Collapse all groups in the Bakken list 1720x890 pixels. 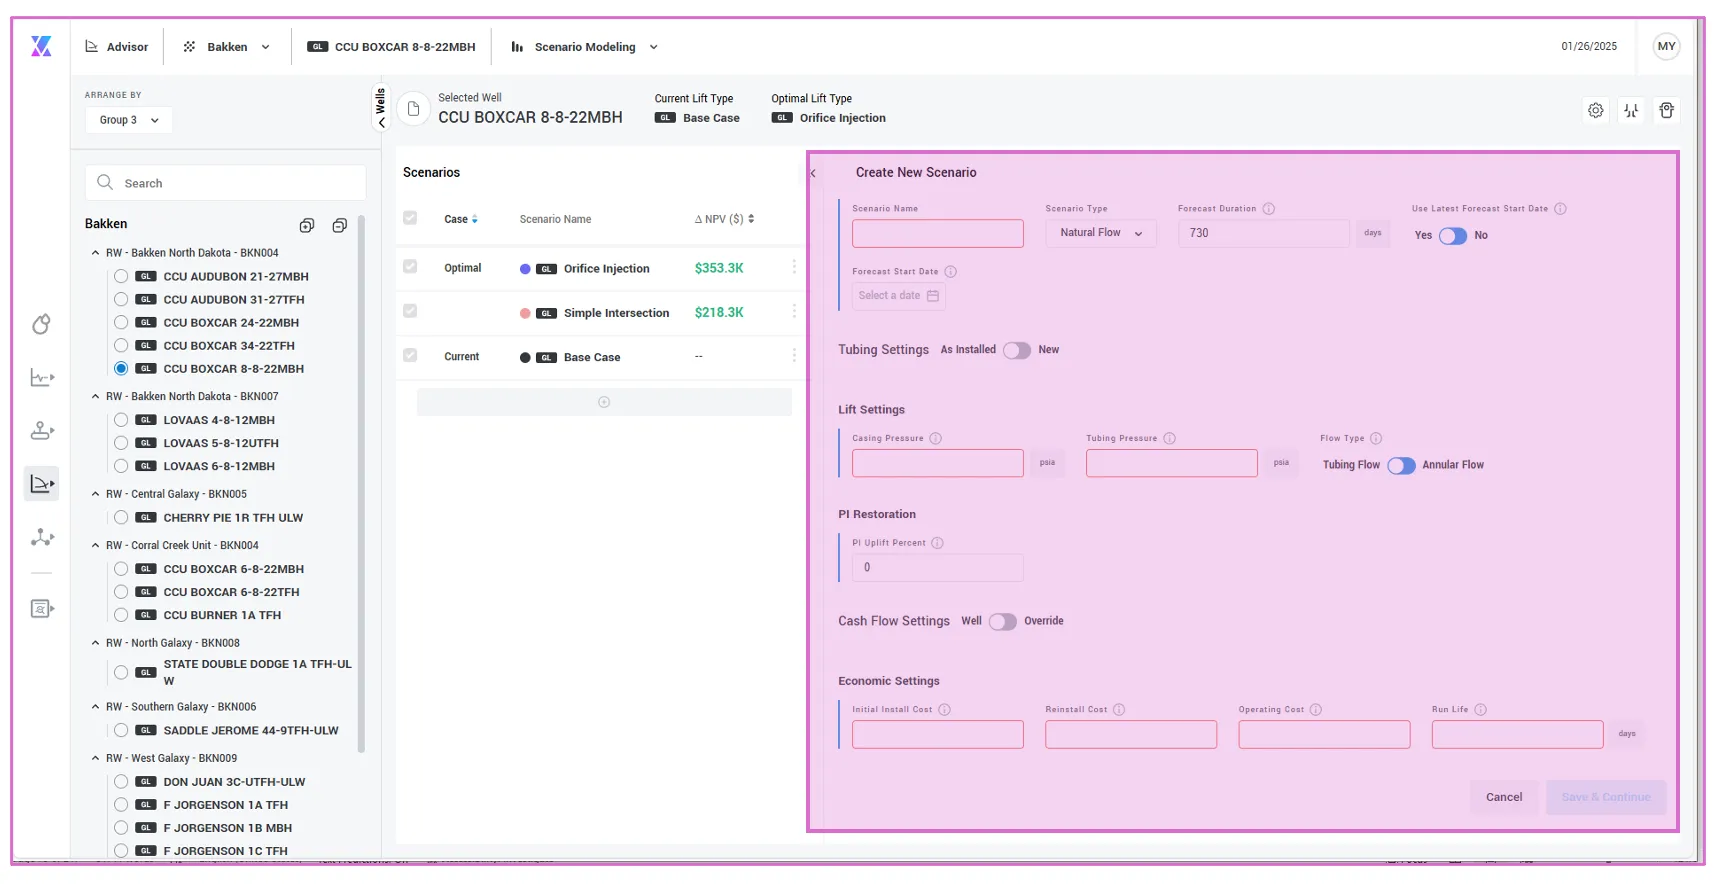[x=340, y=225]
